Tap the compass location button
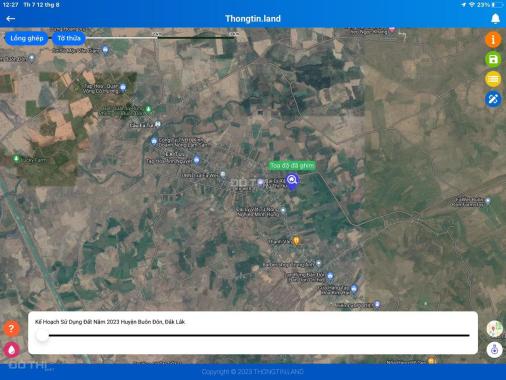506x380 pixels. (494, 350)
